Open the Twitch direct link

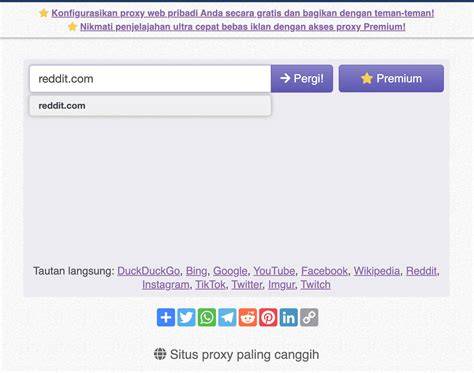coord(316,285)
